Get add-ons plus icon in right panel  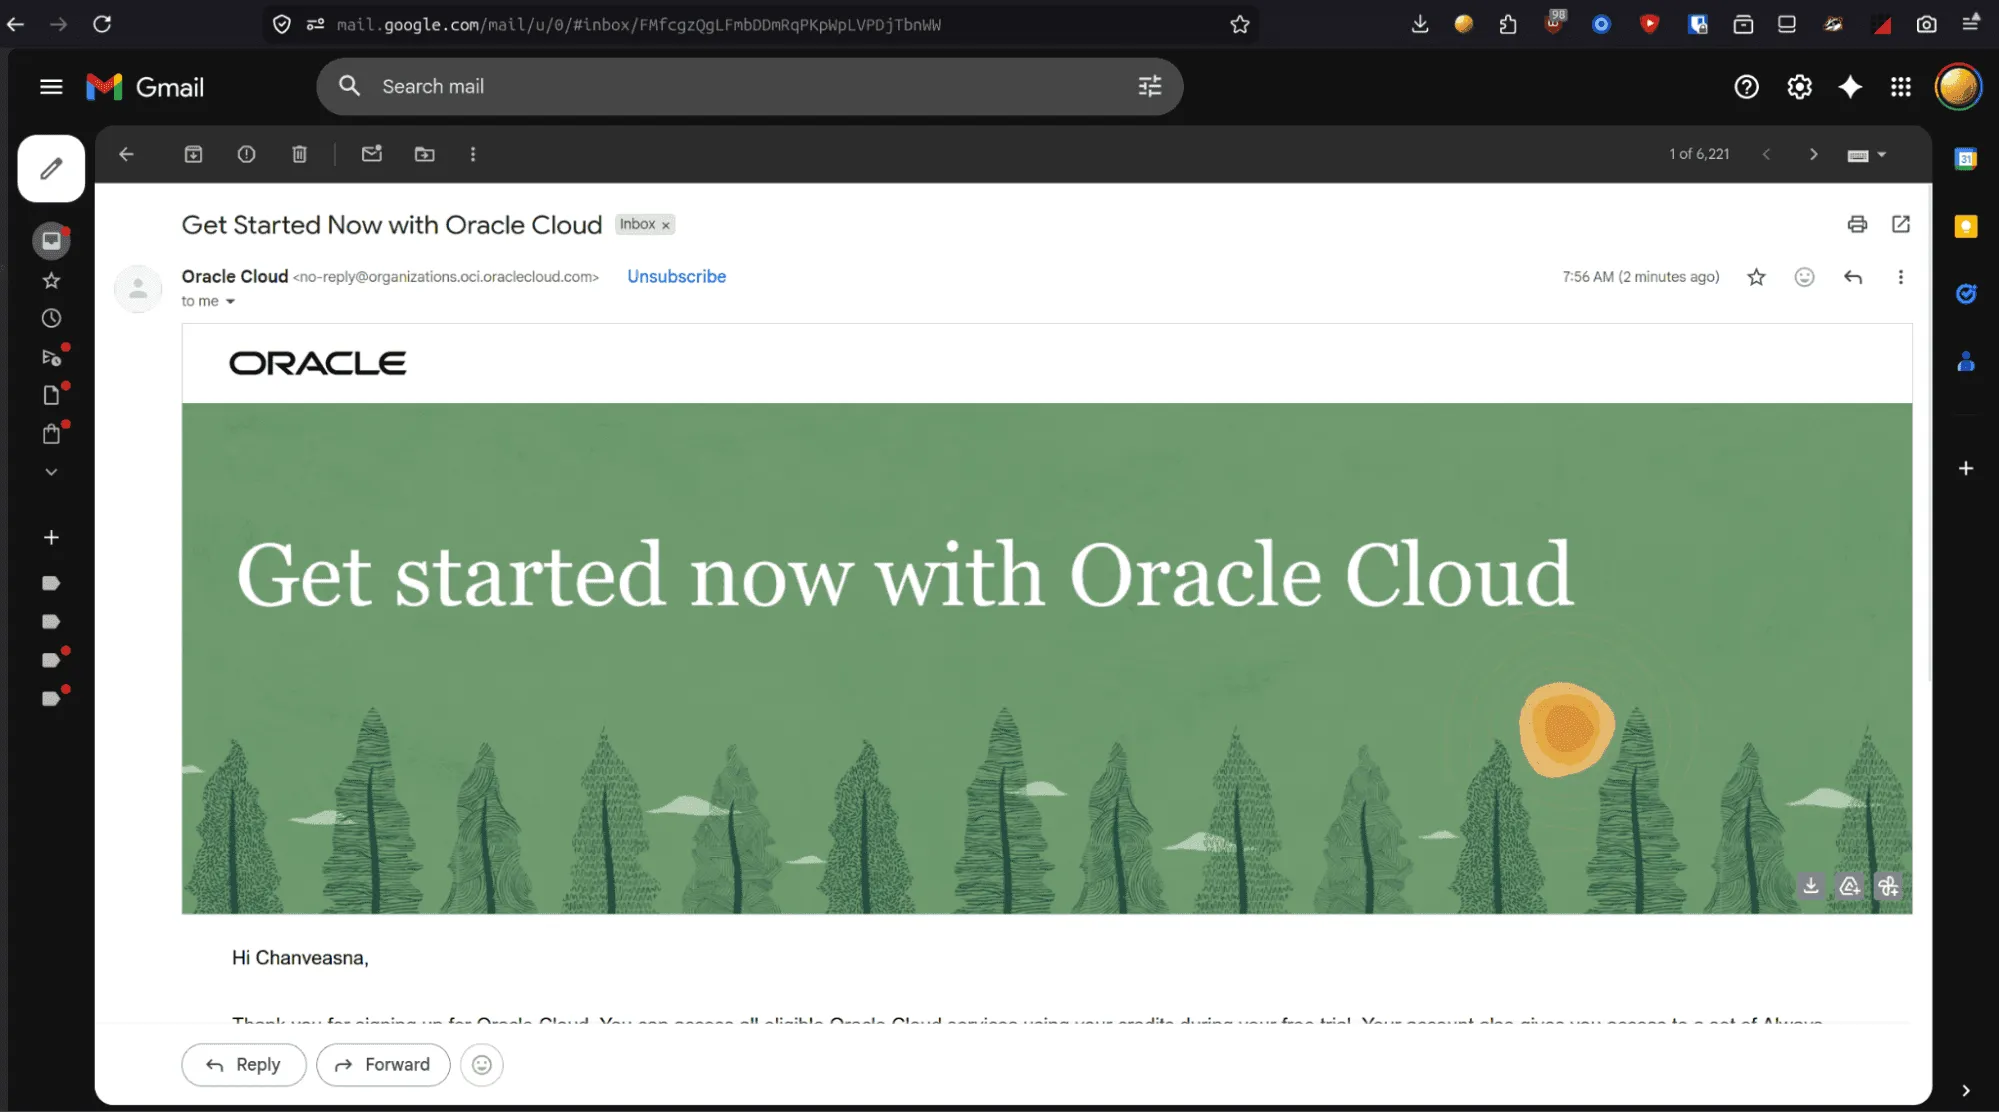point(1965,468)
